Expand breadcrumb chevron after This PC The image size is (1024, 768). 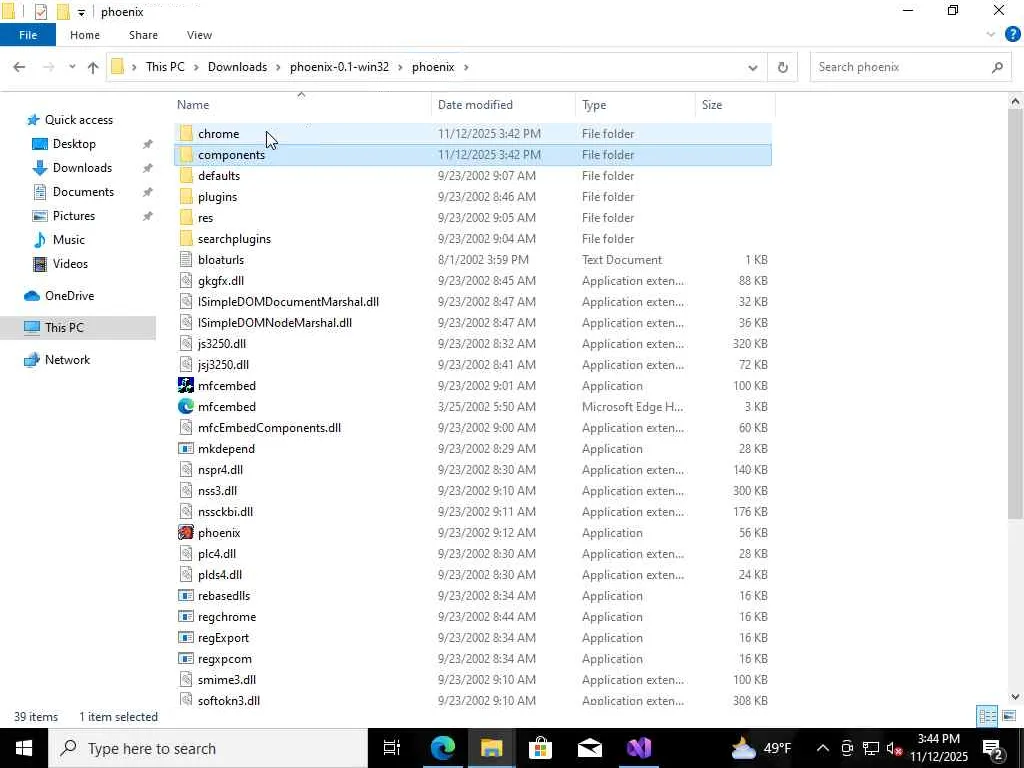[x=196, y=67]
